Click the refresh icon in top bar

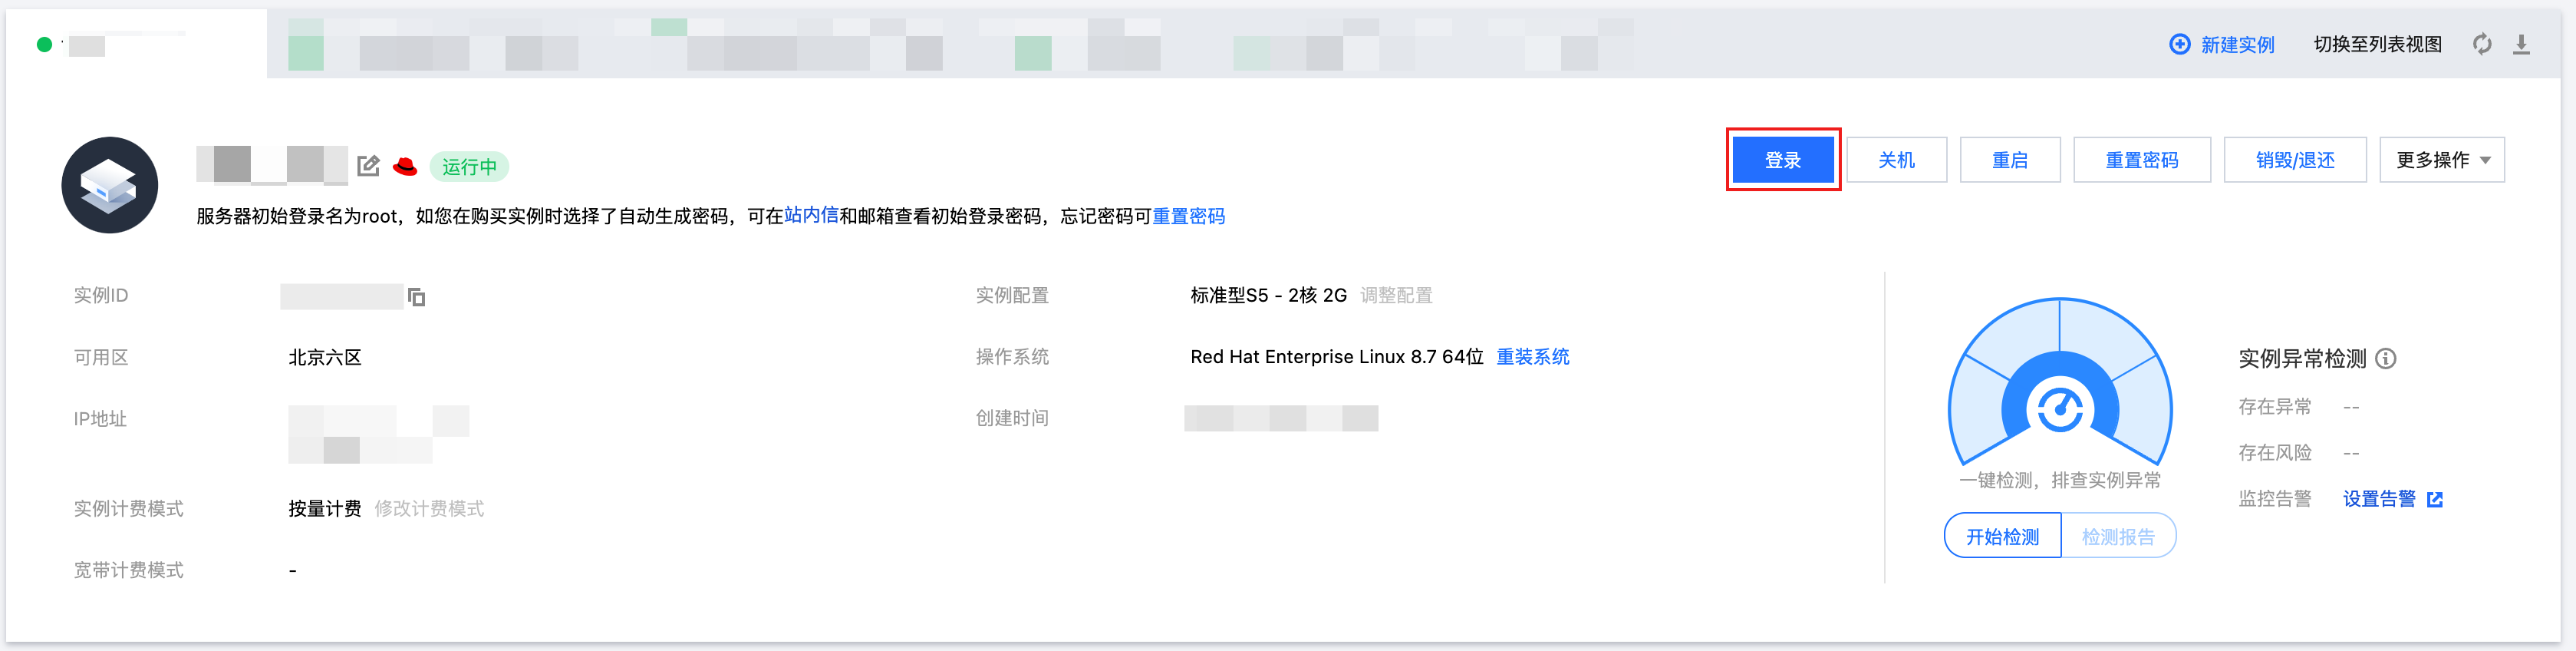coord(2482,44)
